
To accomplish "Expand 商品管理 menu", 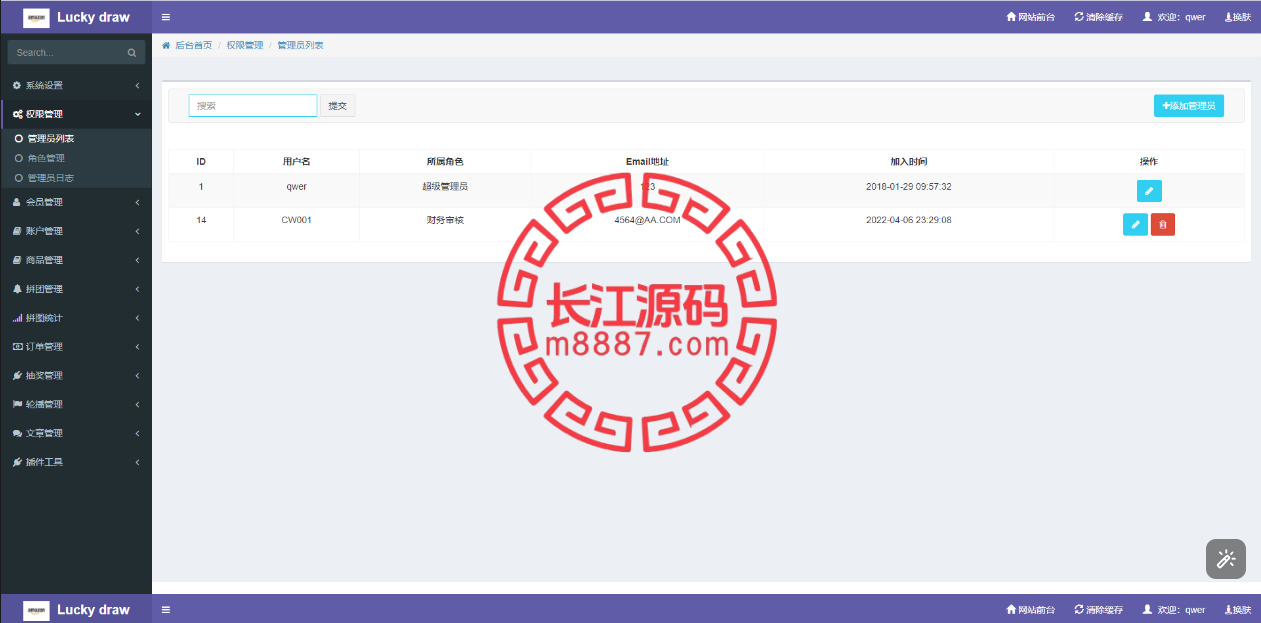I will click(76, 260).
